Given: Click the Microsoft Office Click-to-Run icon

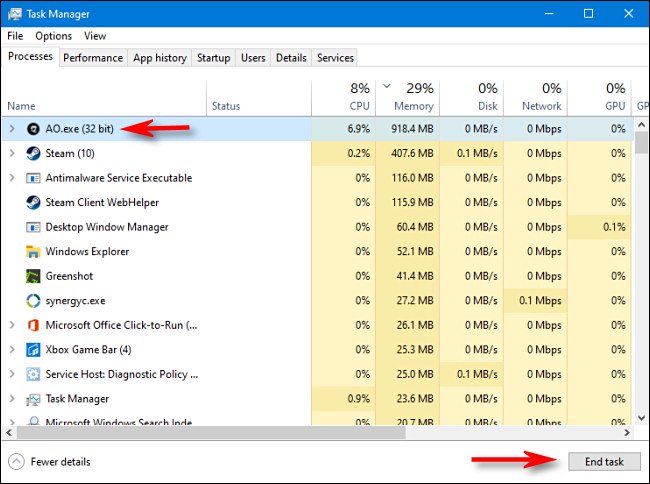Looking at the screenshot, I should pyautogui.click(x=33, y=325).
